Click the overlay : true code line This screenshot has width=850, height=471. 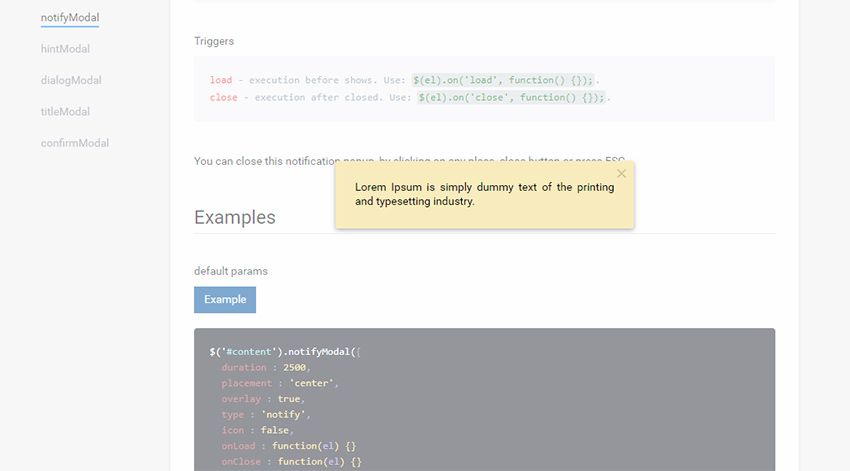tap(261, 399)
